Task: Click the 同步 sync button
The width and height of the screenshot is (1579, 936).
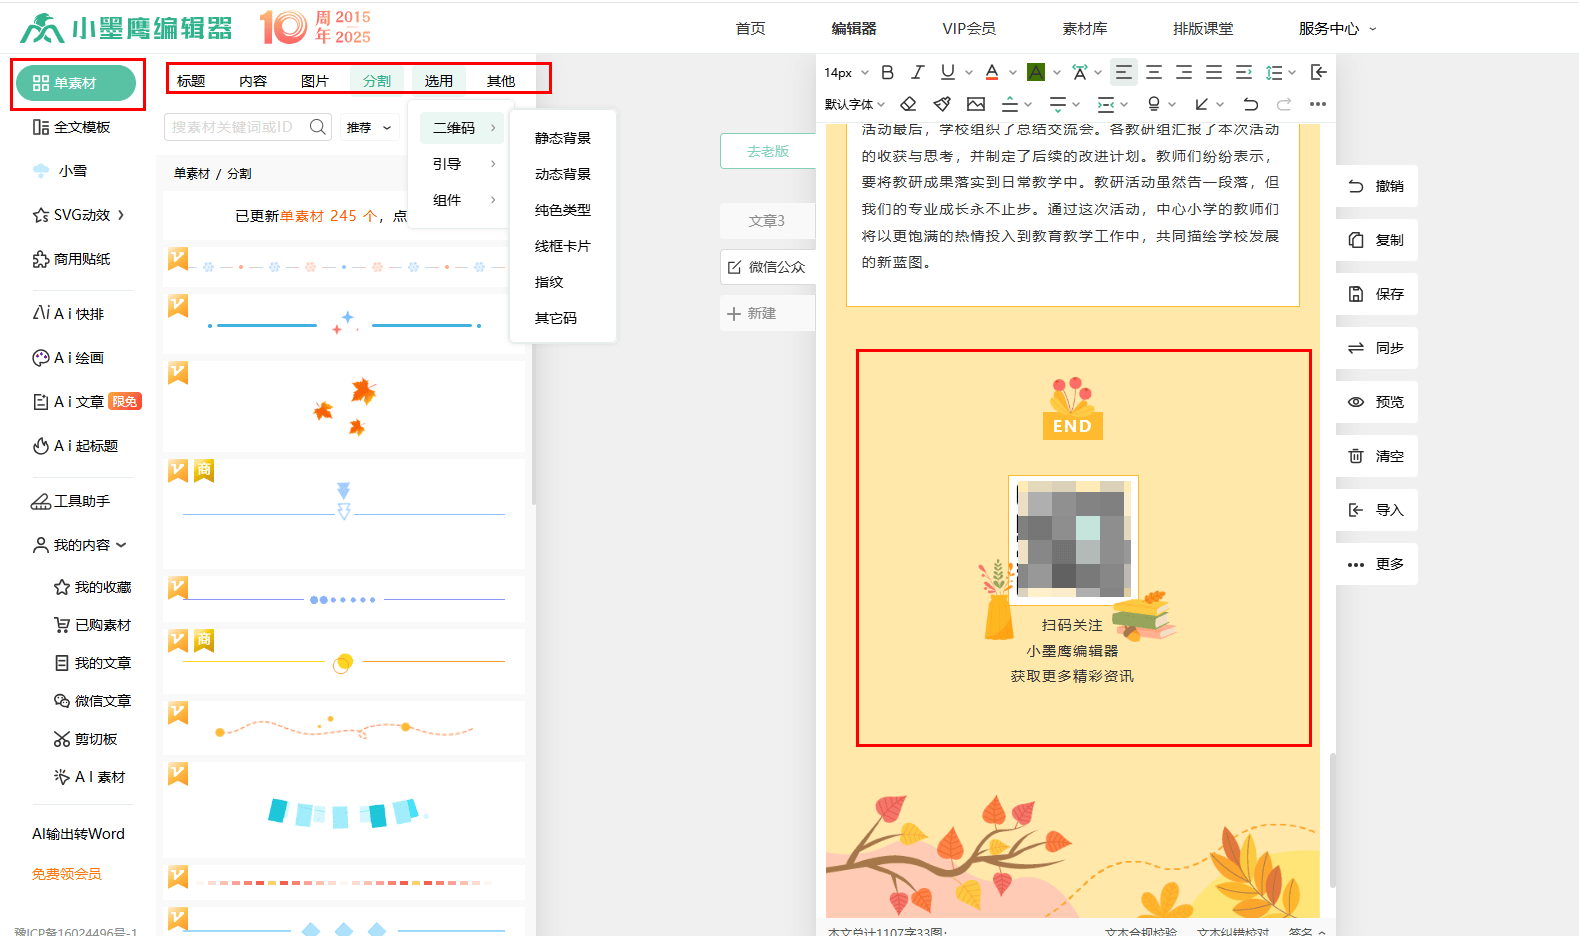Action: pos(1377,348)
